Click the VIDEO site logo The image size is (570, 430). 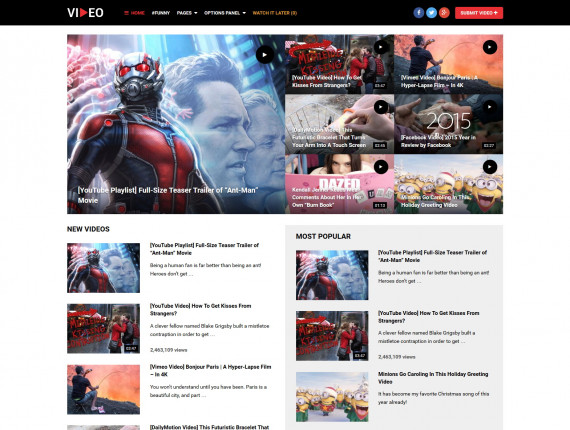point(85,13)
